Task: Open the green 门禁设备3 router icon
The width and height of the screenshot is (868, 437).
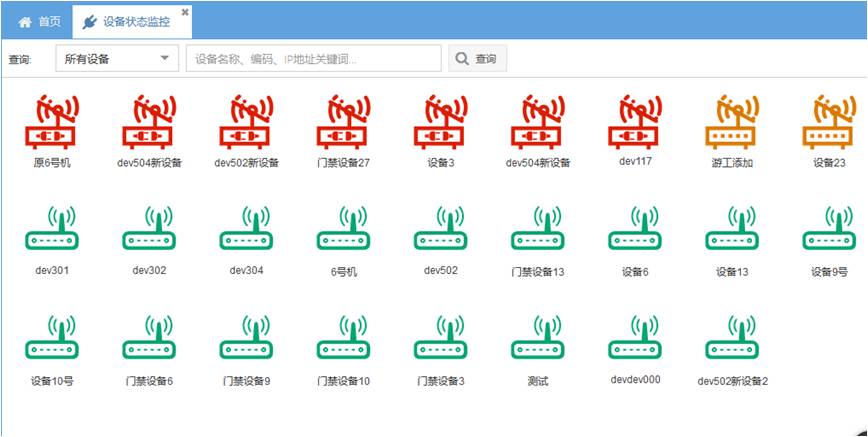Action: [440, 337]
